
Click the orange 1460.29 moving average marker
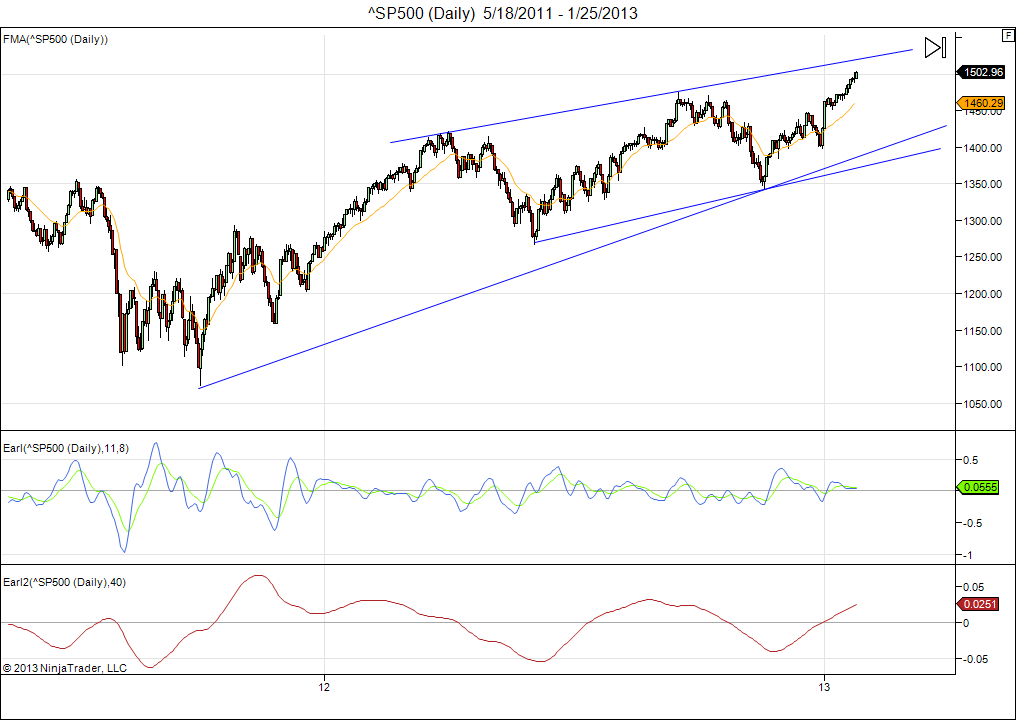coord(983,102)
